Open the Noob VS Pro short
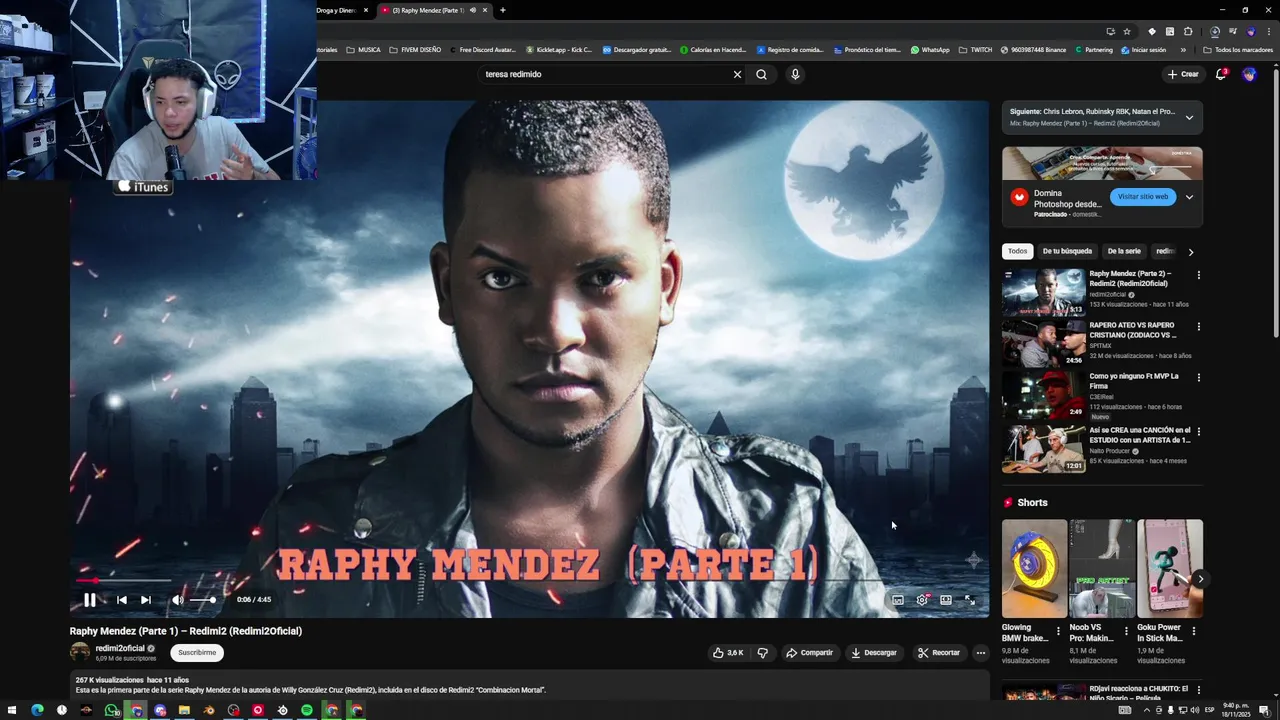The height and width of the screenshot is (720, 1280). pyautogui.click(x=1102, y=568)
